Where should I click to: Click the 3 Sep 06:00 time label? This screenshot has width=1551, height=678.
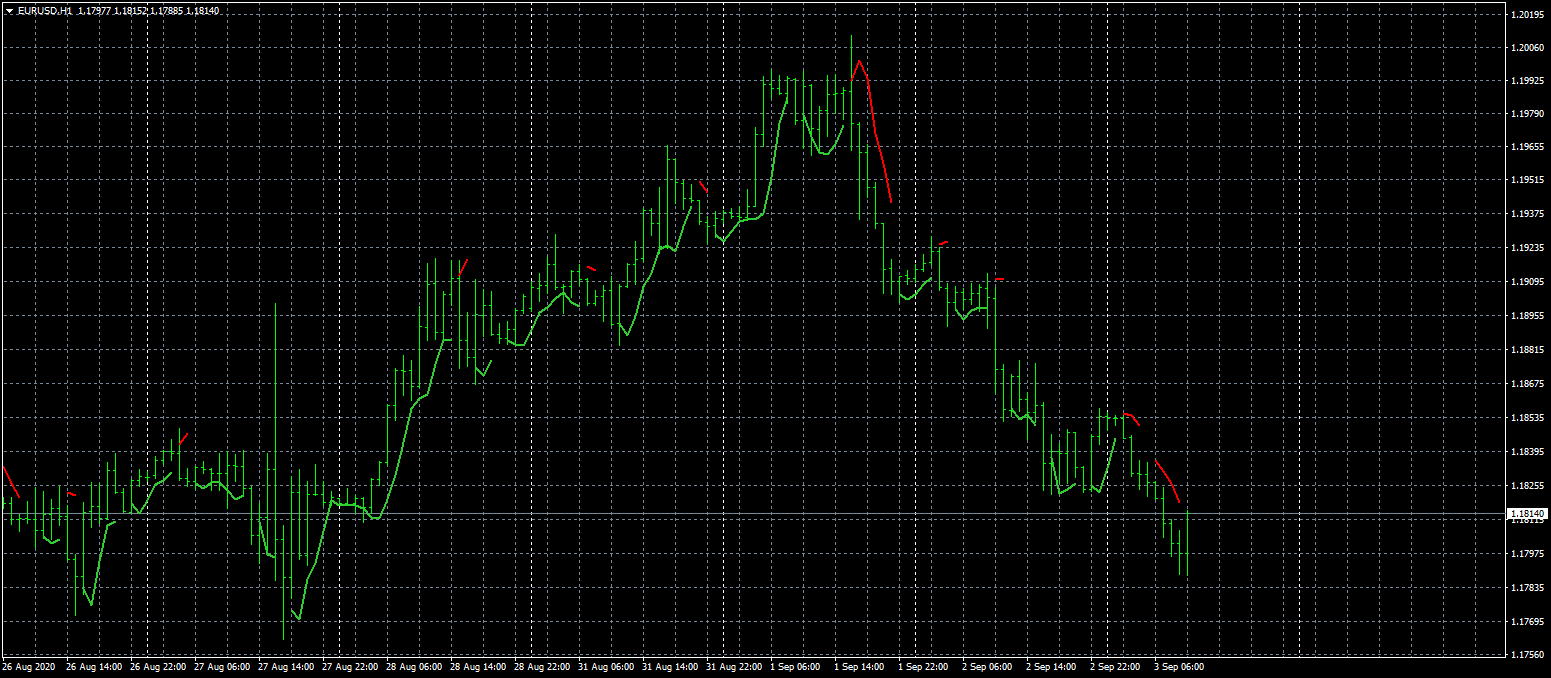pyautogui.click(x=1180, y=667)
